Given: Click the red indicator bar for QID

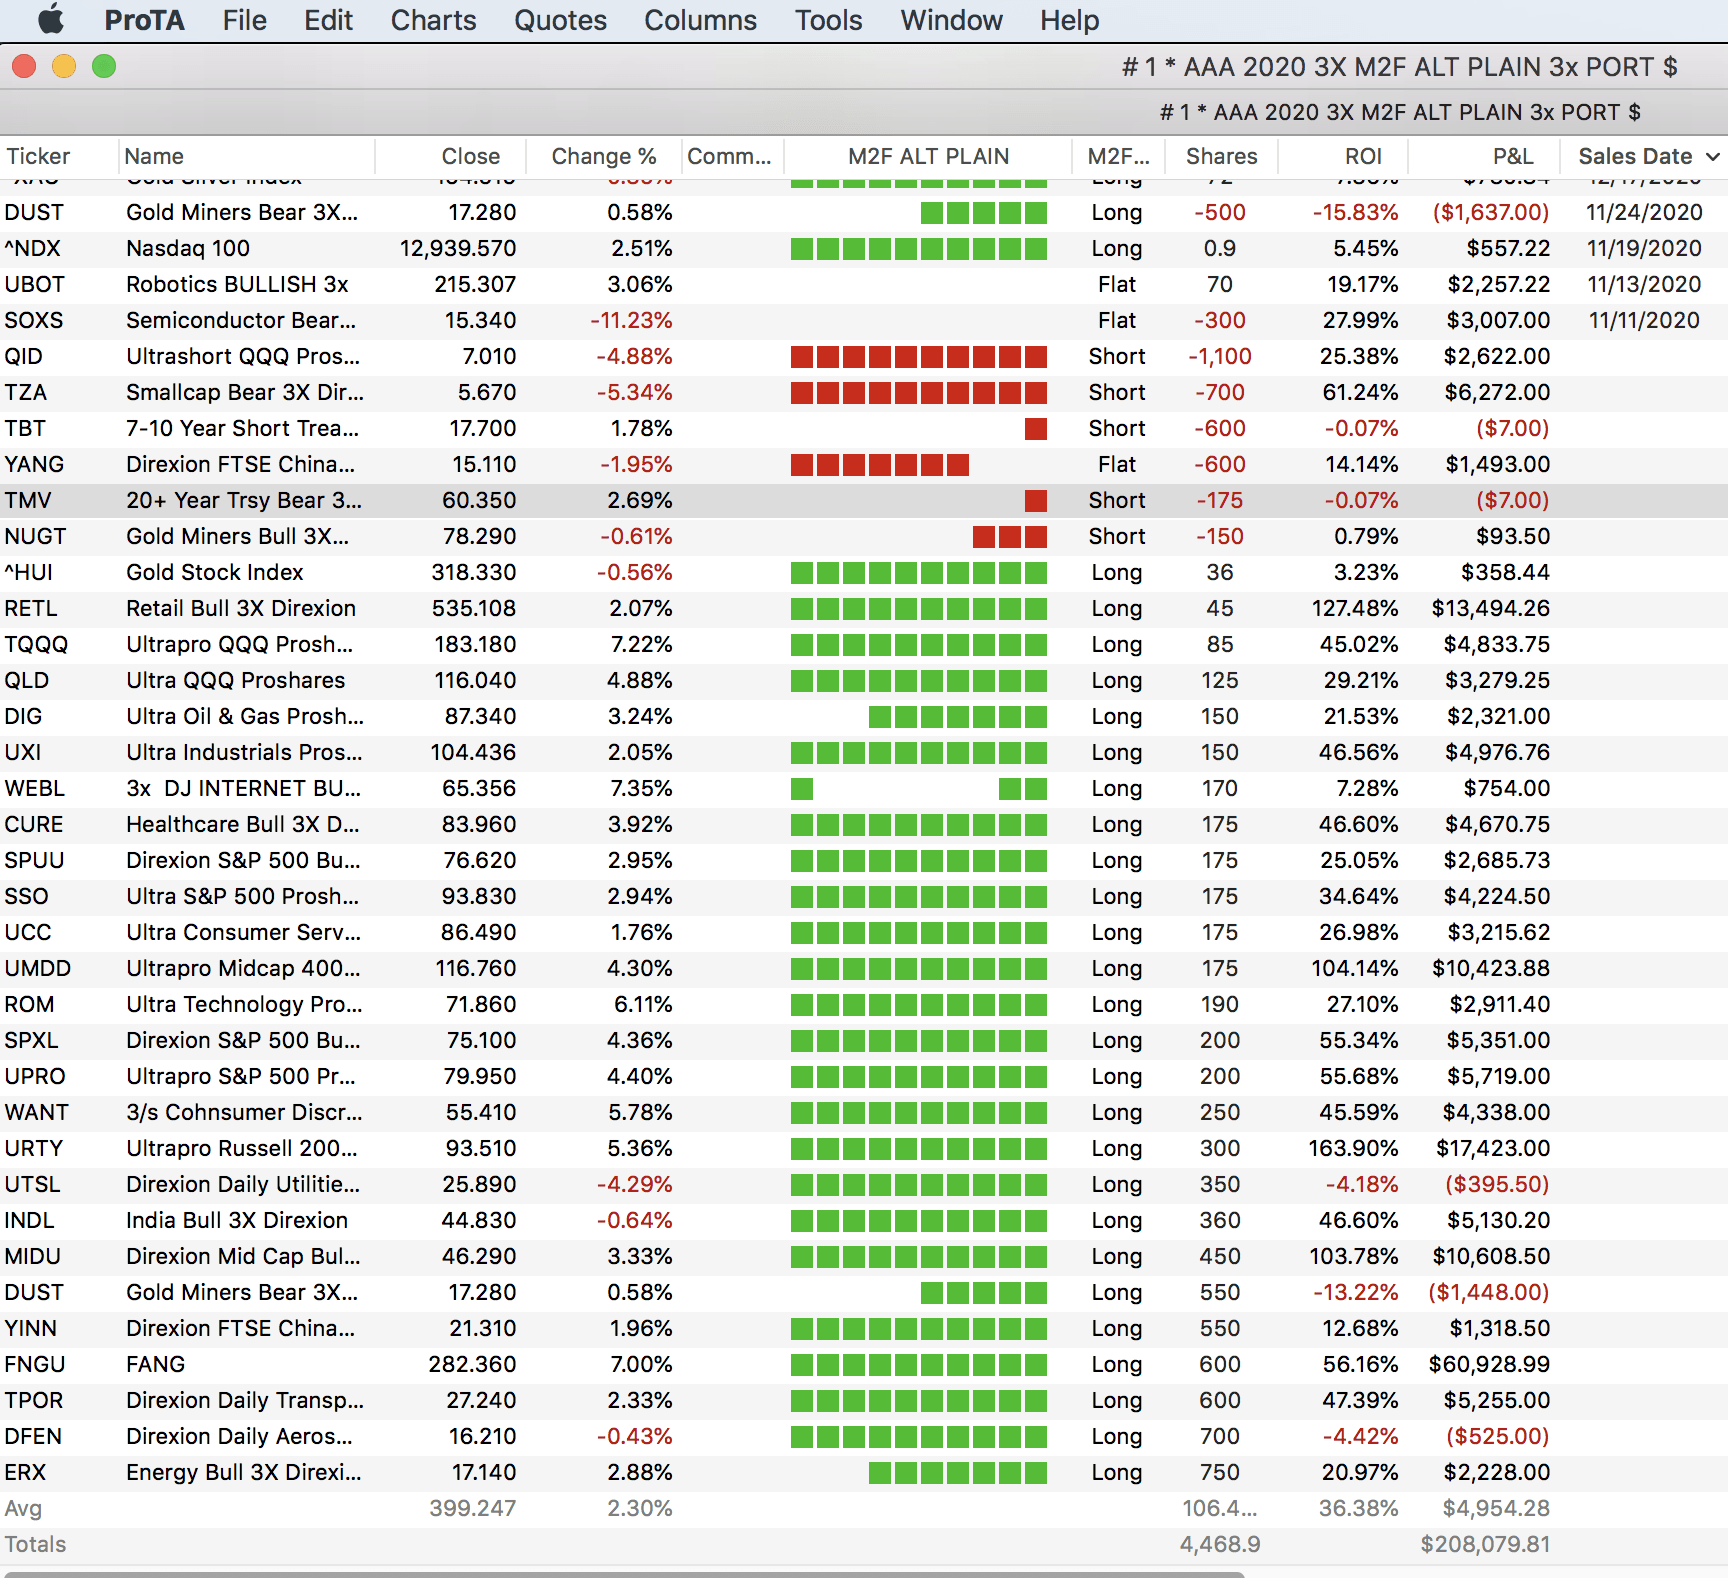Looking at the screenshot, I should tap(918, 356).
